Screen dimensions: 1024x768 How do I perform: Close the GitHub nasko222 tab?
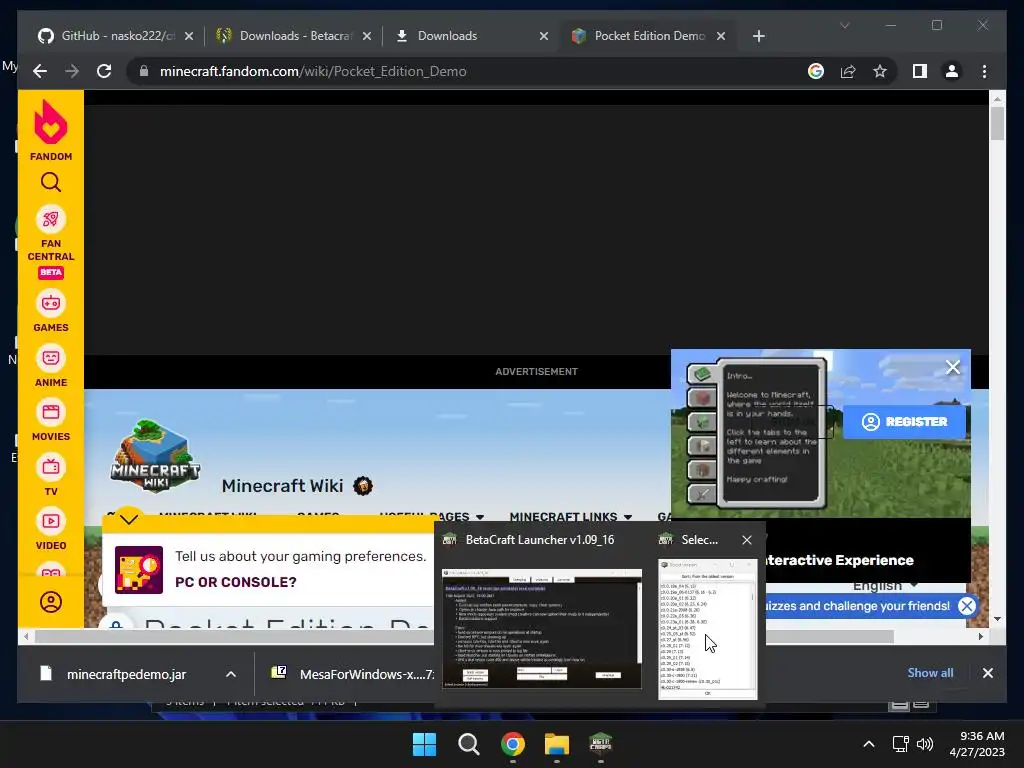click(x=189, y=36)
